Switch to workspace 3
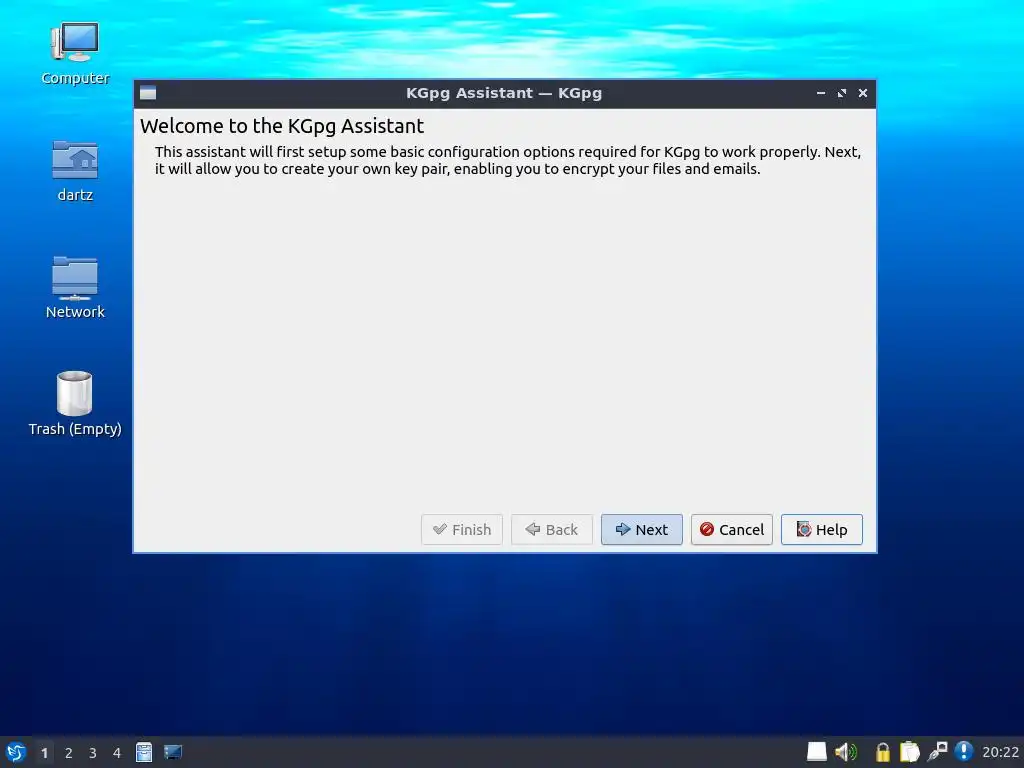The image size is (1024, 768). pos(93,753)
